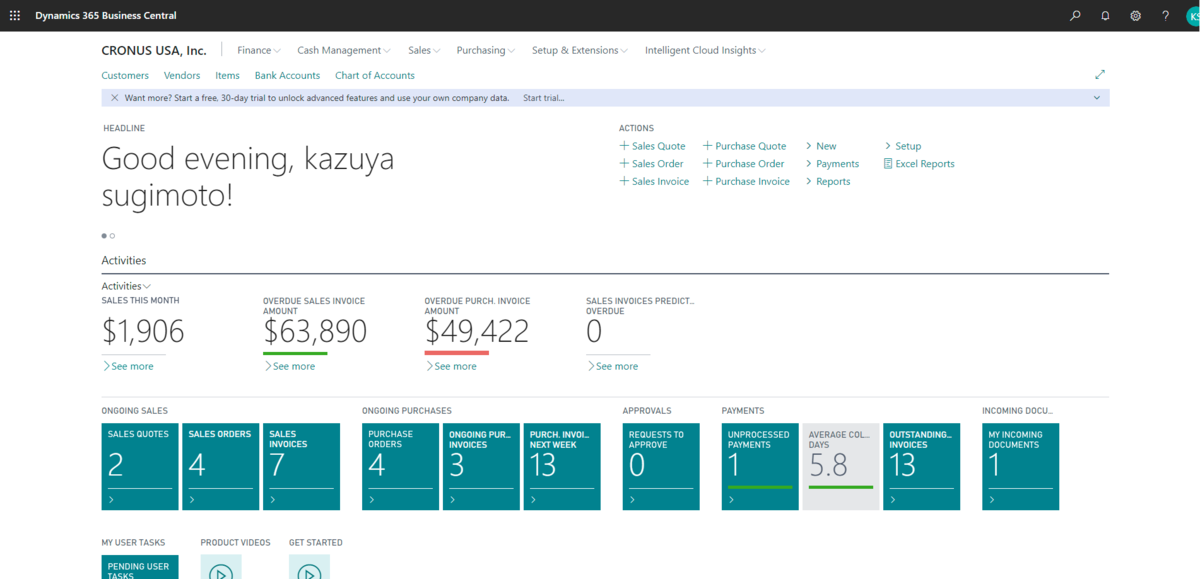This screenshot has width=1200, height=579.
Task: Open Bank Accounts
Action: [287, 75]
